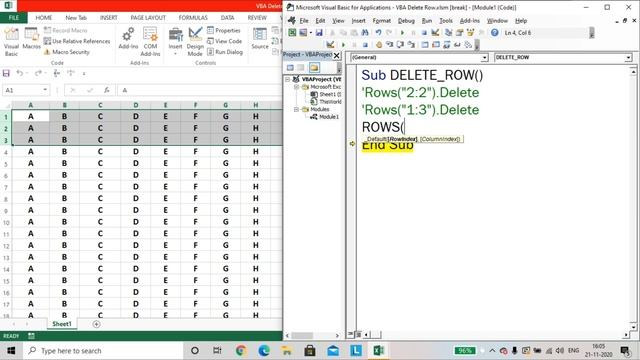This screenshot has height=360, width=640.
Task: Open Windows Start menu
Action: click(x=11, y=351)
